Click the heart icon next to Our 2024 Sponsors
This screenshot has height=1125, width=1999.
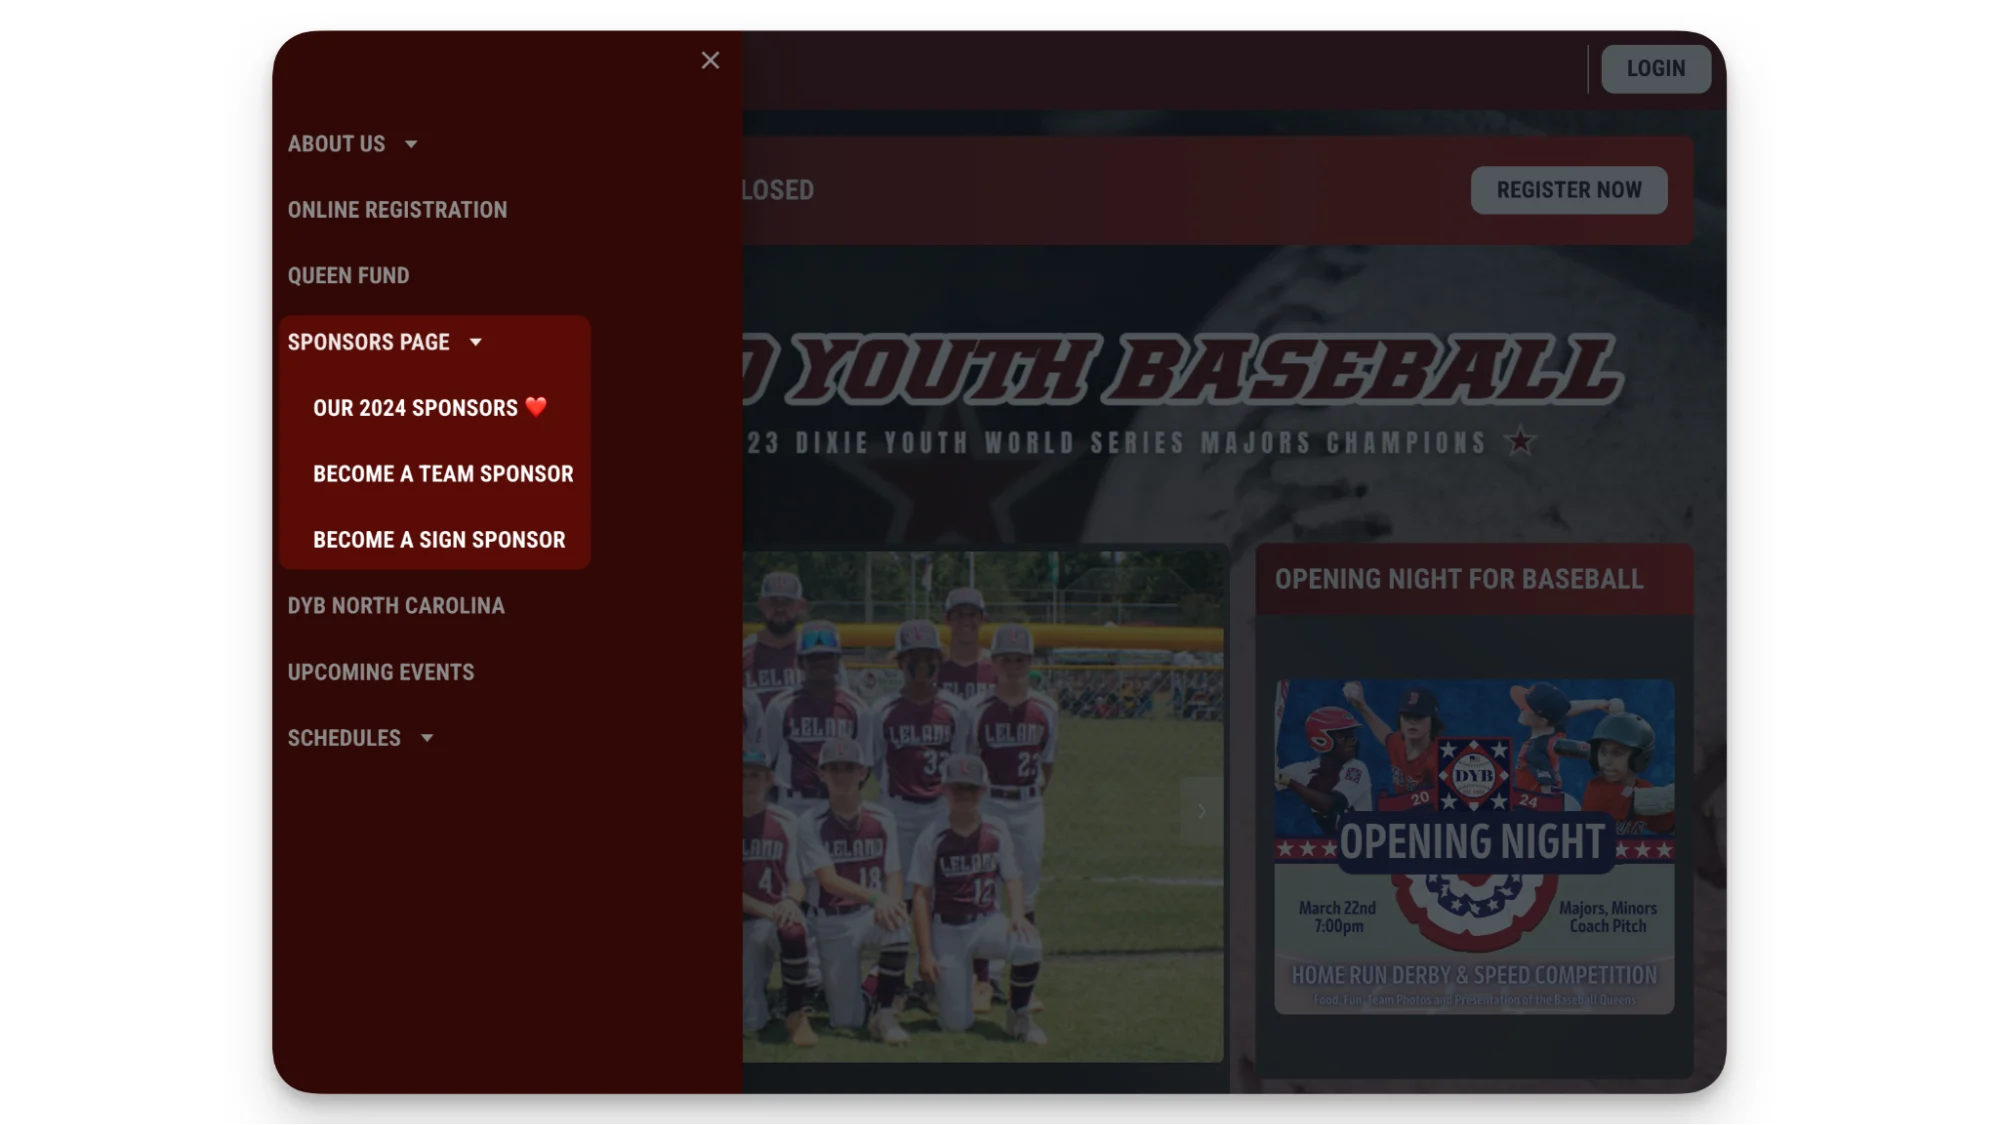point(537,407)
